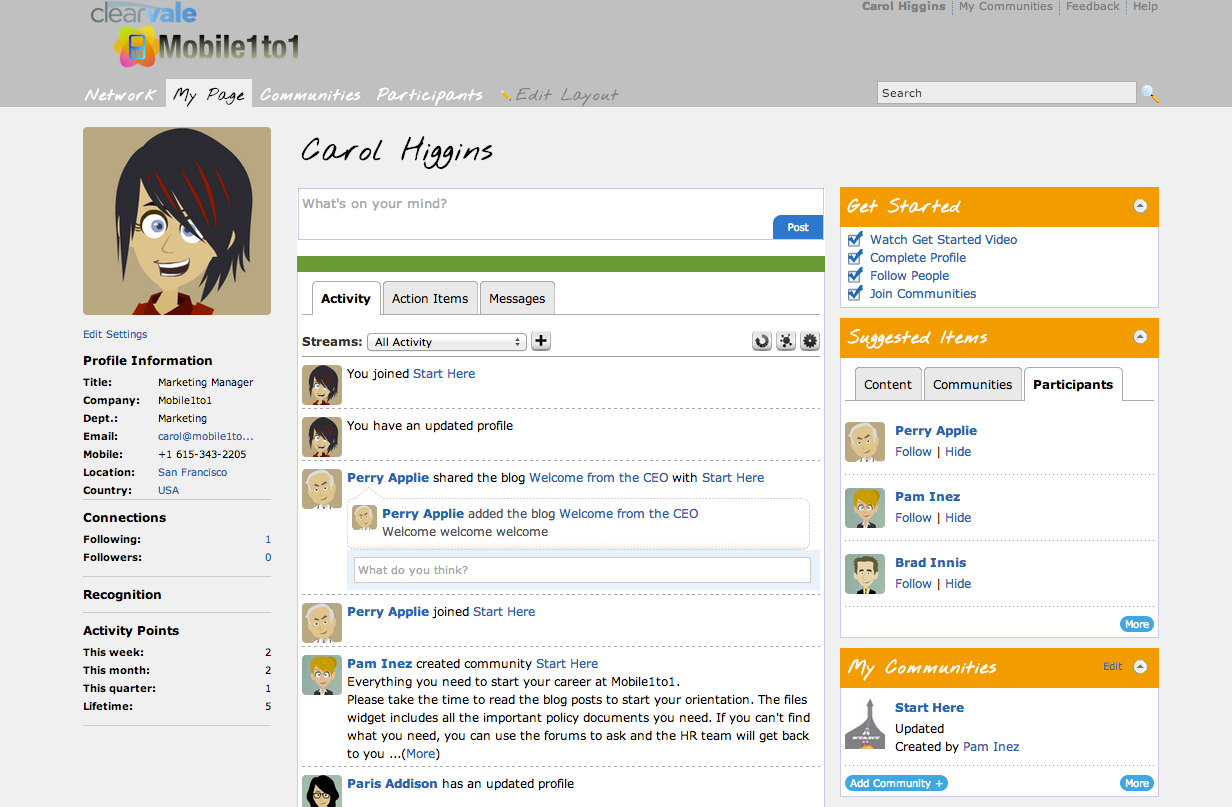Open Communities tab in Suggested Items
Image resolution: width=1232 pixels, height=807 pixels.
(973, 384)
